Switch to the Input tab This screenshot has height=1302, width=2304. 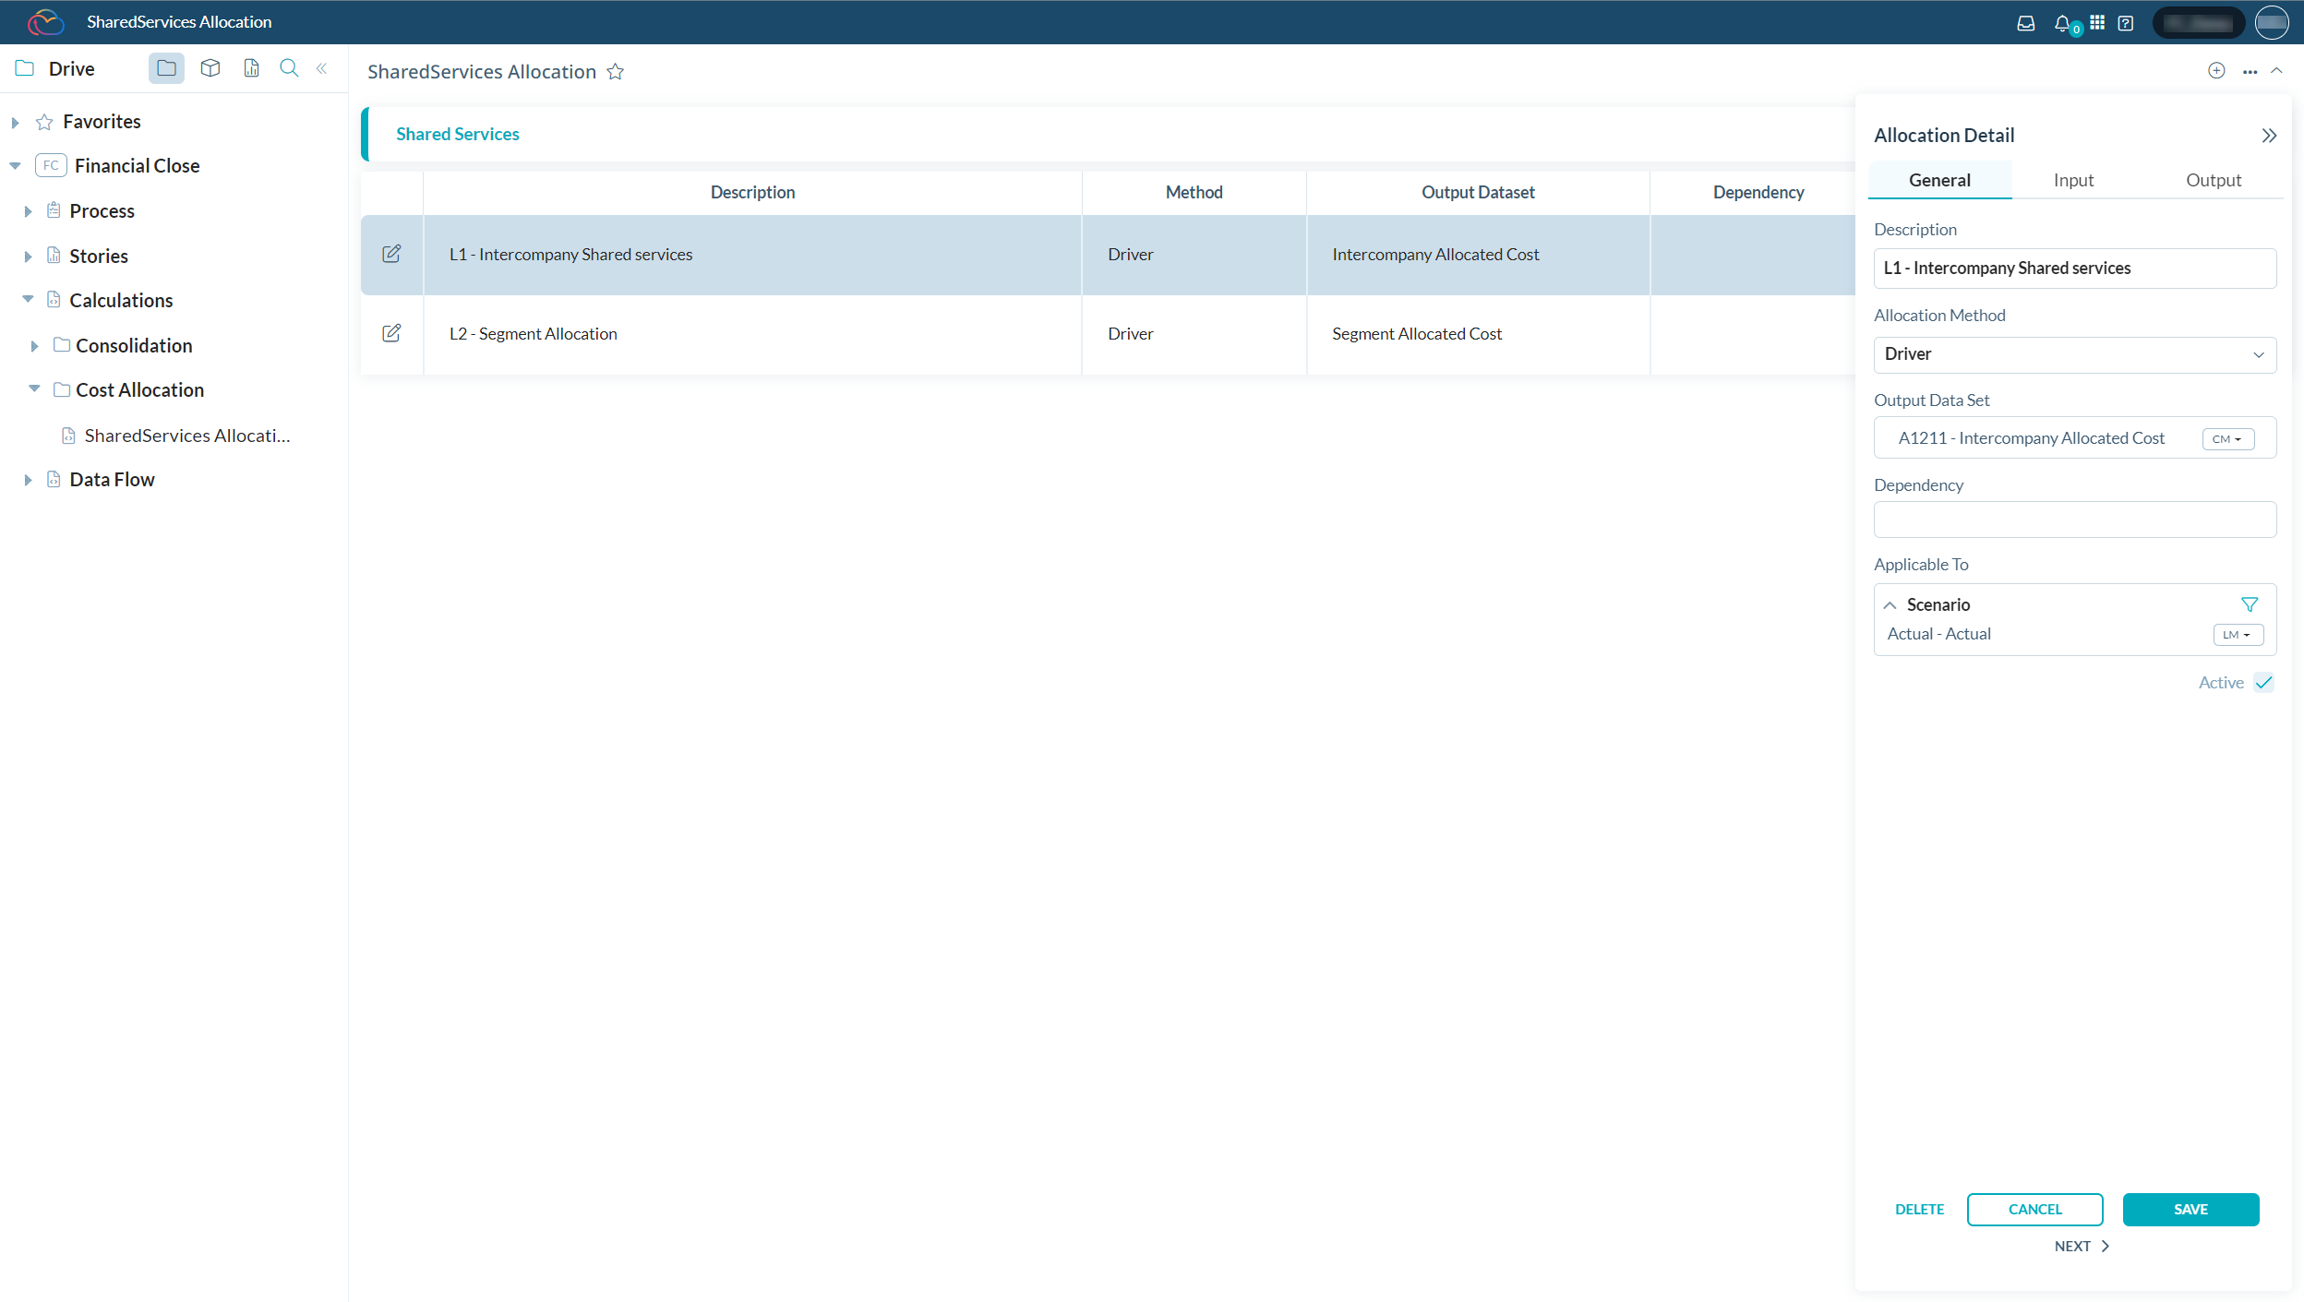pos(2073,180)
